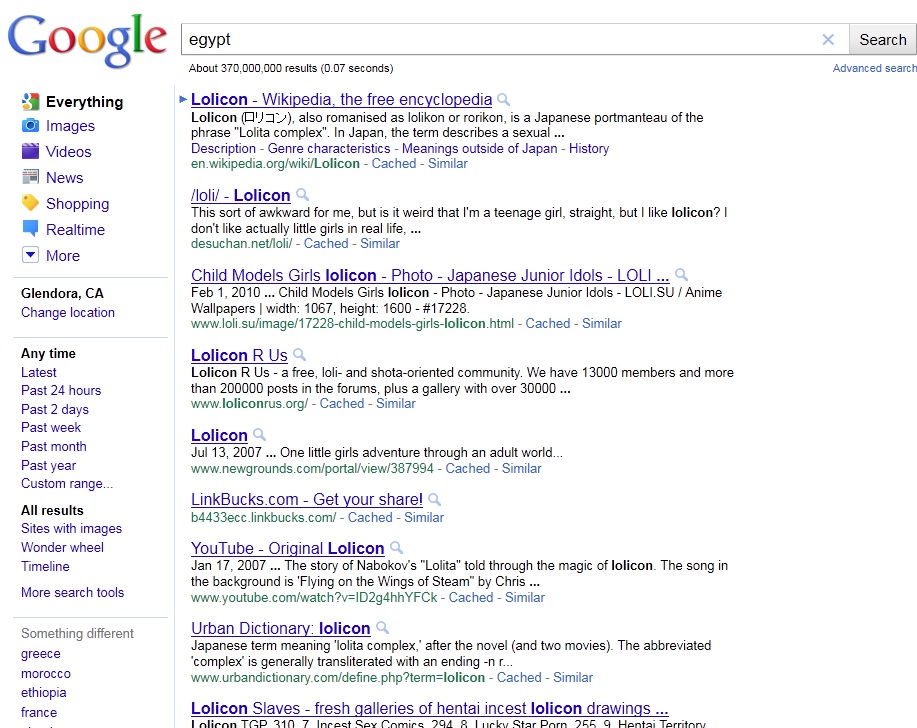Open Images via the camera icon
This screenshot has height=728, width=917.
[30, 126]
